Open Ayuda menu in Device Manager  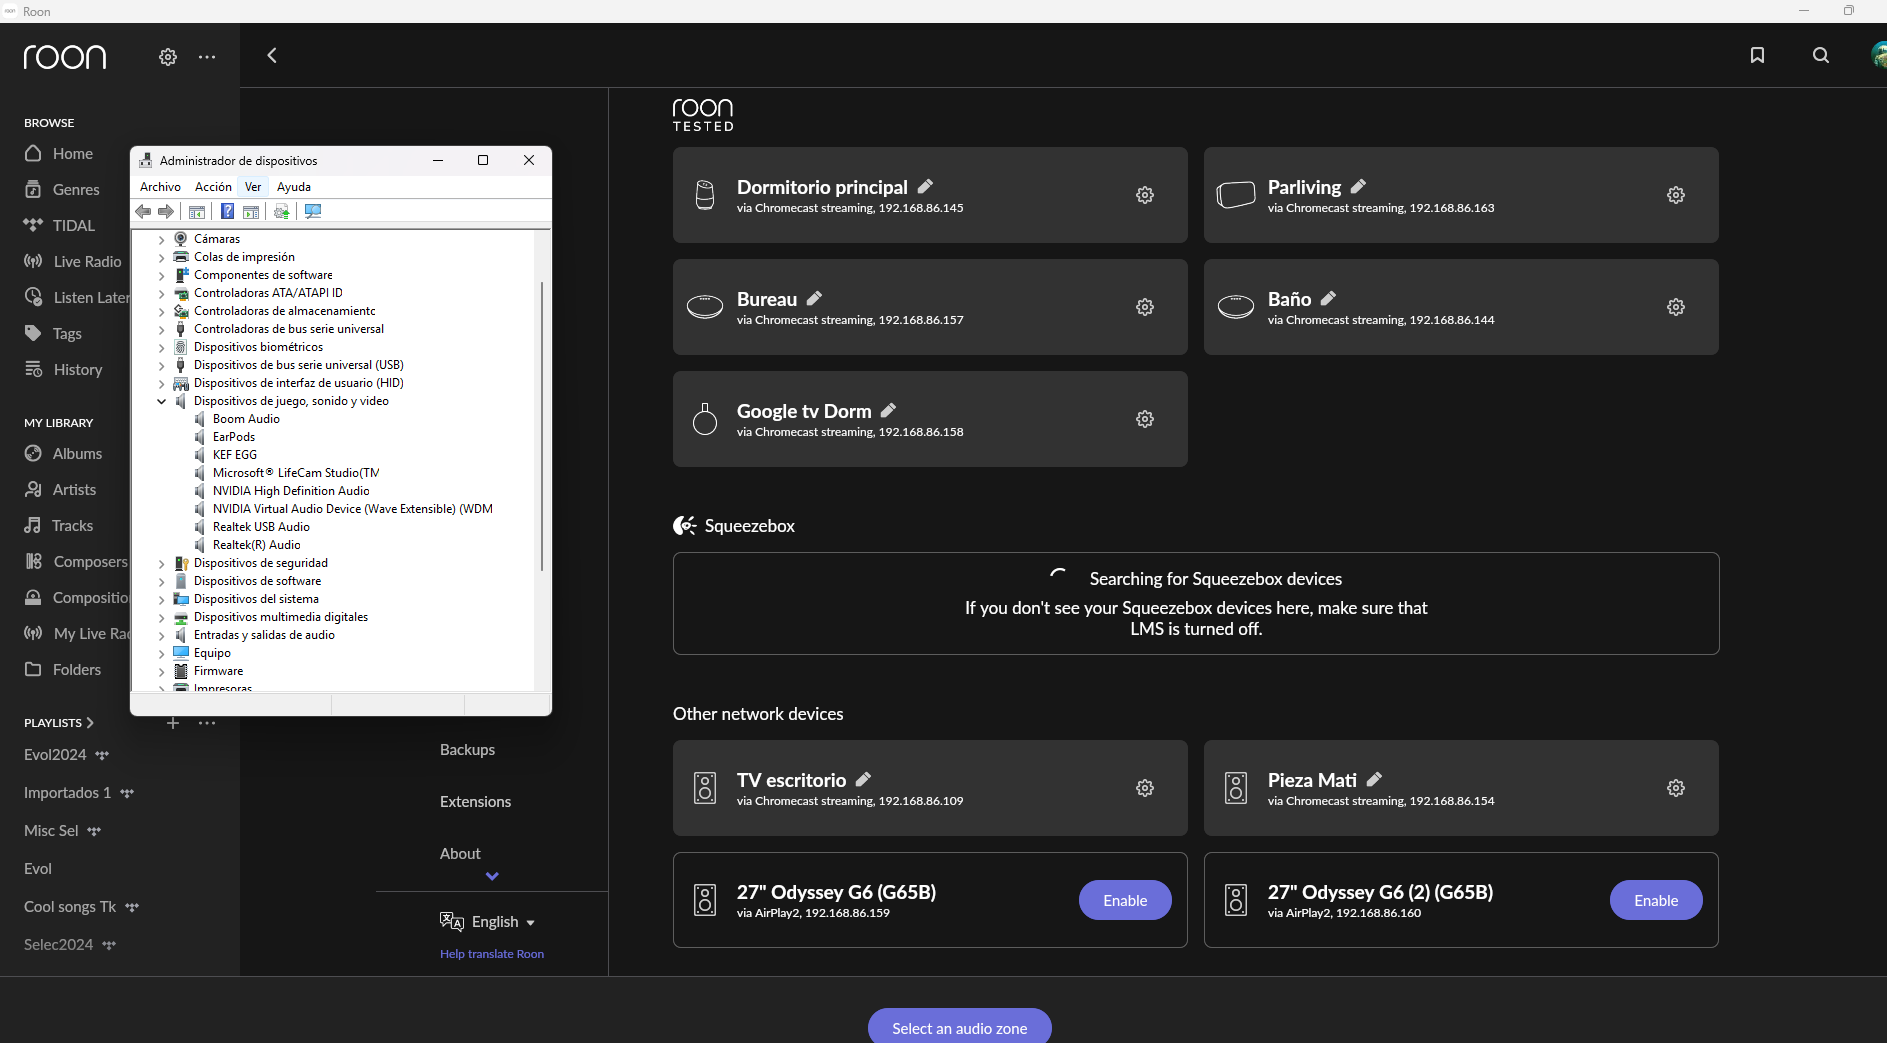coord(294,187)
